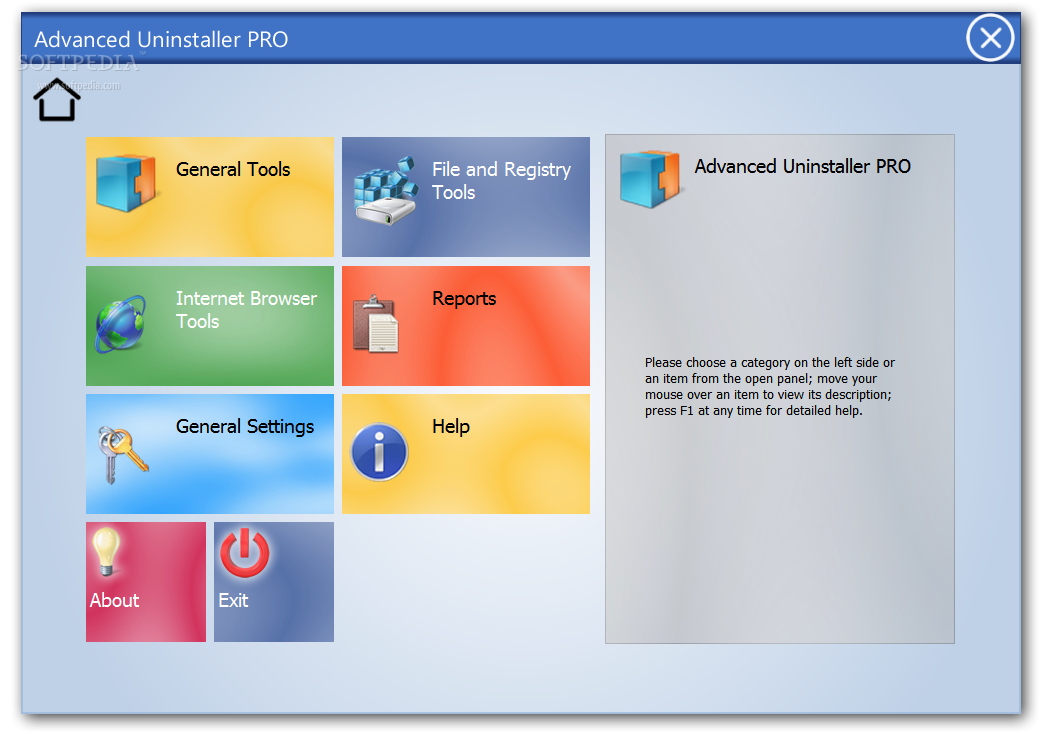The height and width of the screenshot is (734, 1041).
Task: Open the Help section
Action: (x=450, y=426)
